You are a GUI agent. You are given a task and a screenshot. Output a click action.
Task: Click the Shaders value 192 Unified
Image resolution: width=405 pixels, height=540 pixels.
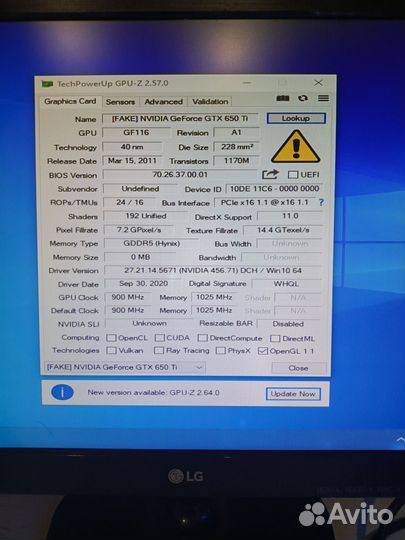[x=146, y=216]
